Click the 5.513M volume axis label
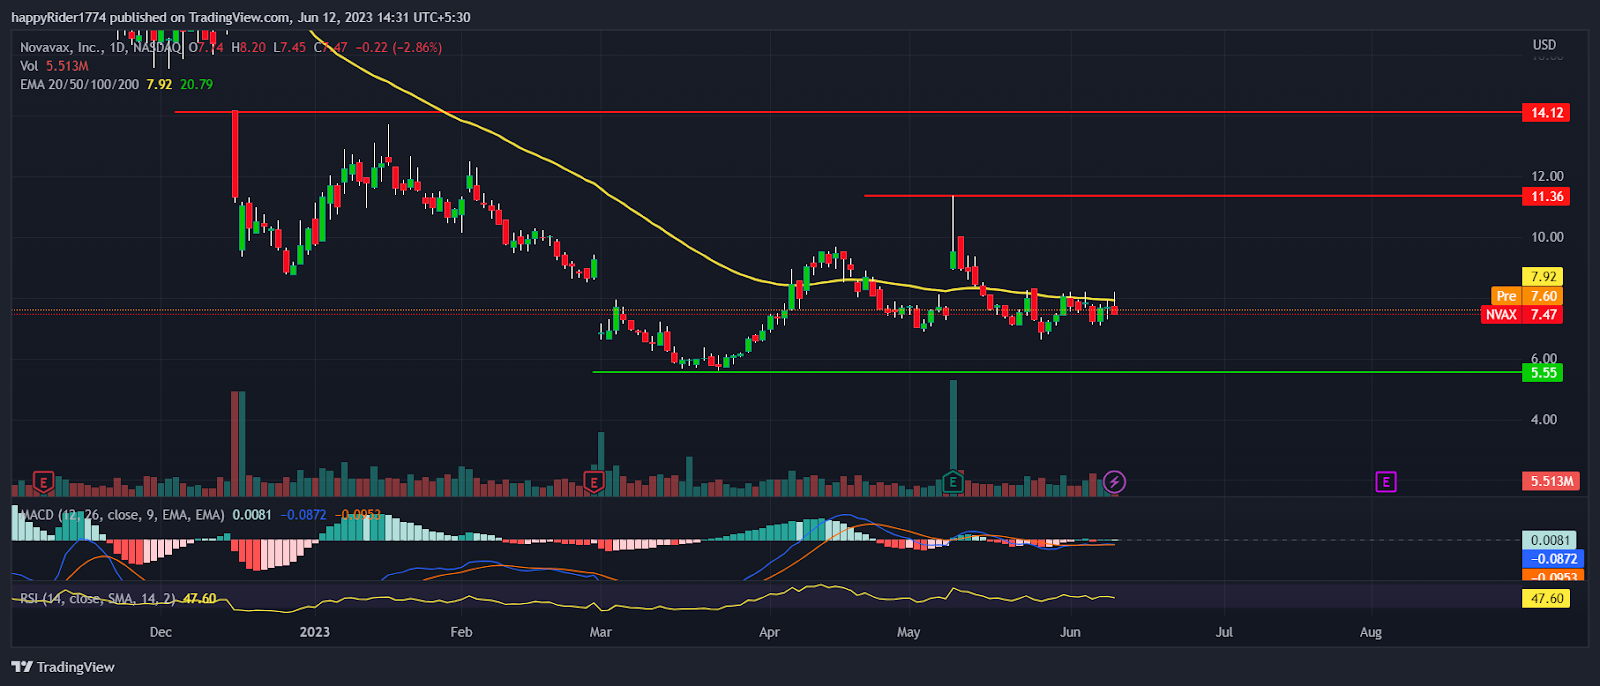This screenshot has width=1600, height=686. 1550,482
